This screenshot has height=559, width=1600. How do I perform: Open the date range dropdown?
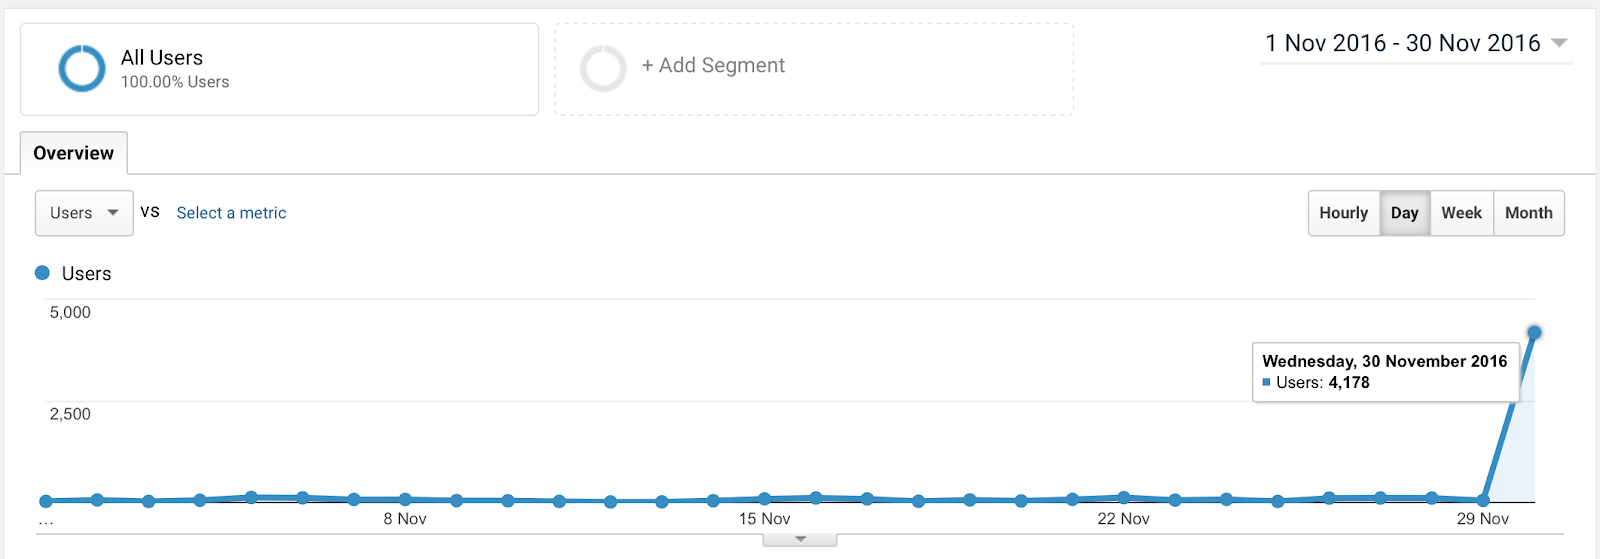1415,44
